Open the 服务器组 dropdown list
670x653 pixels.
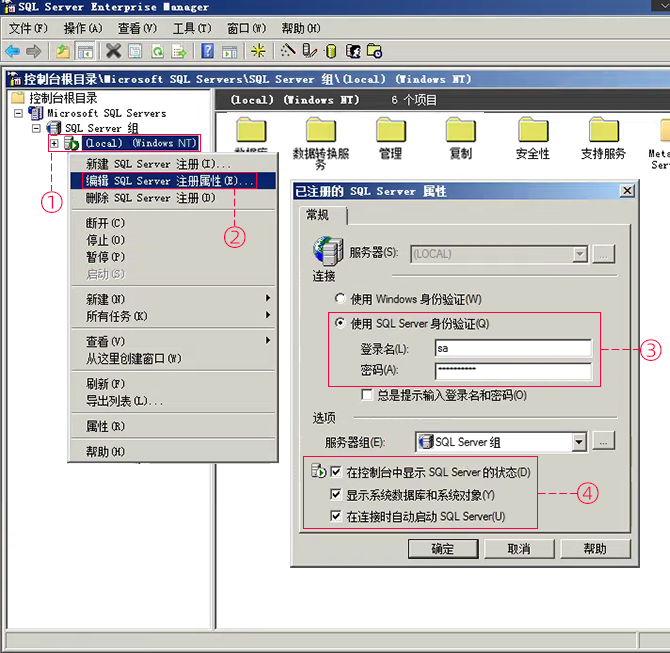pyautogui.click(x=578, y=442)
